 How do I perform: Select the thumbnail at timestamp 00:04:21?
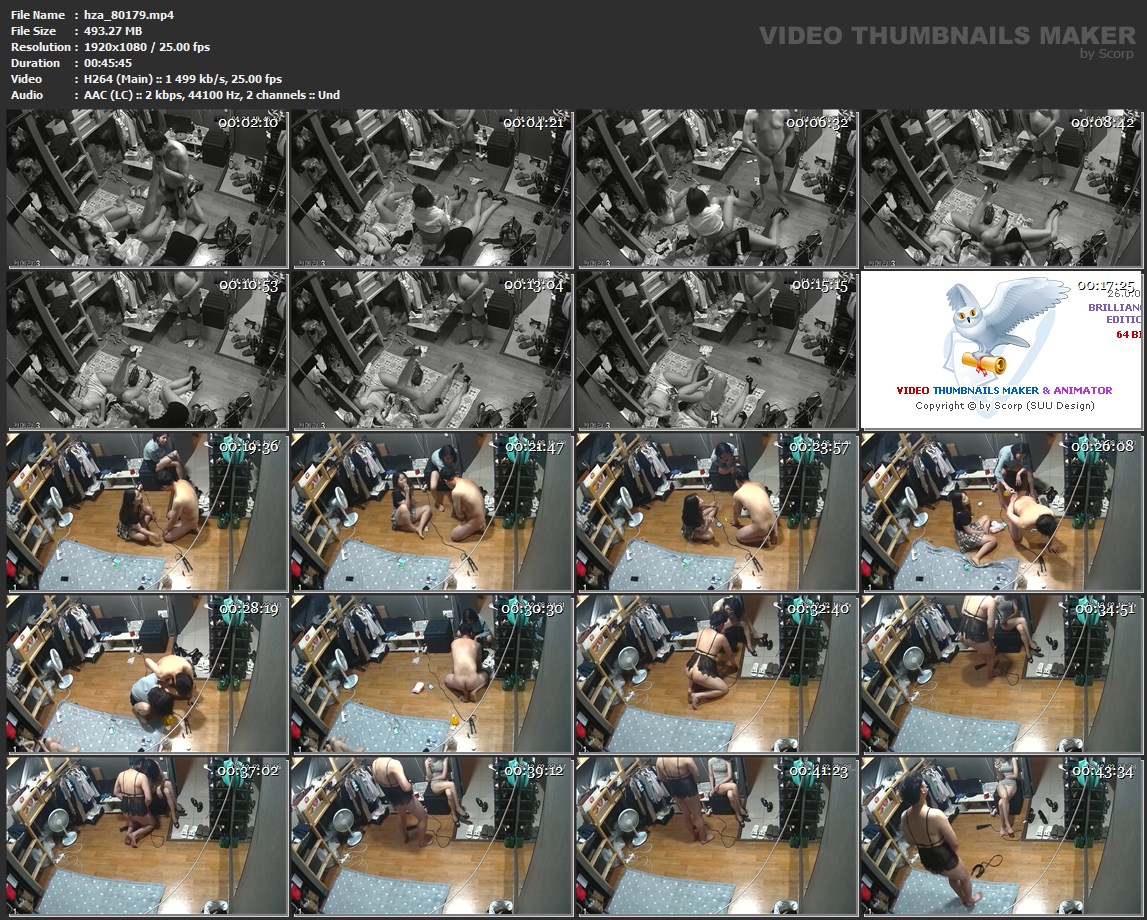coord(431,188)
